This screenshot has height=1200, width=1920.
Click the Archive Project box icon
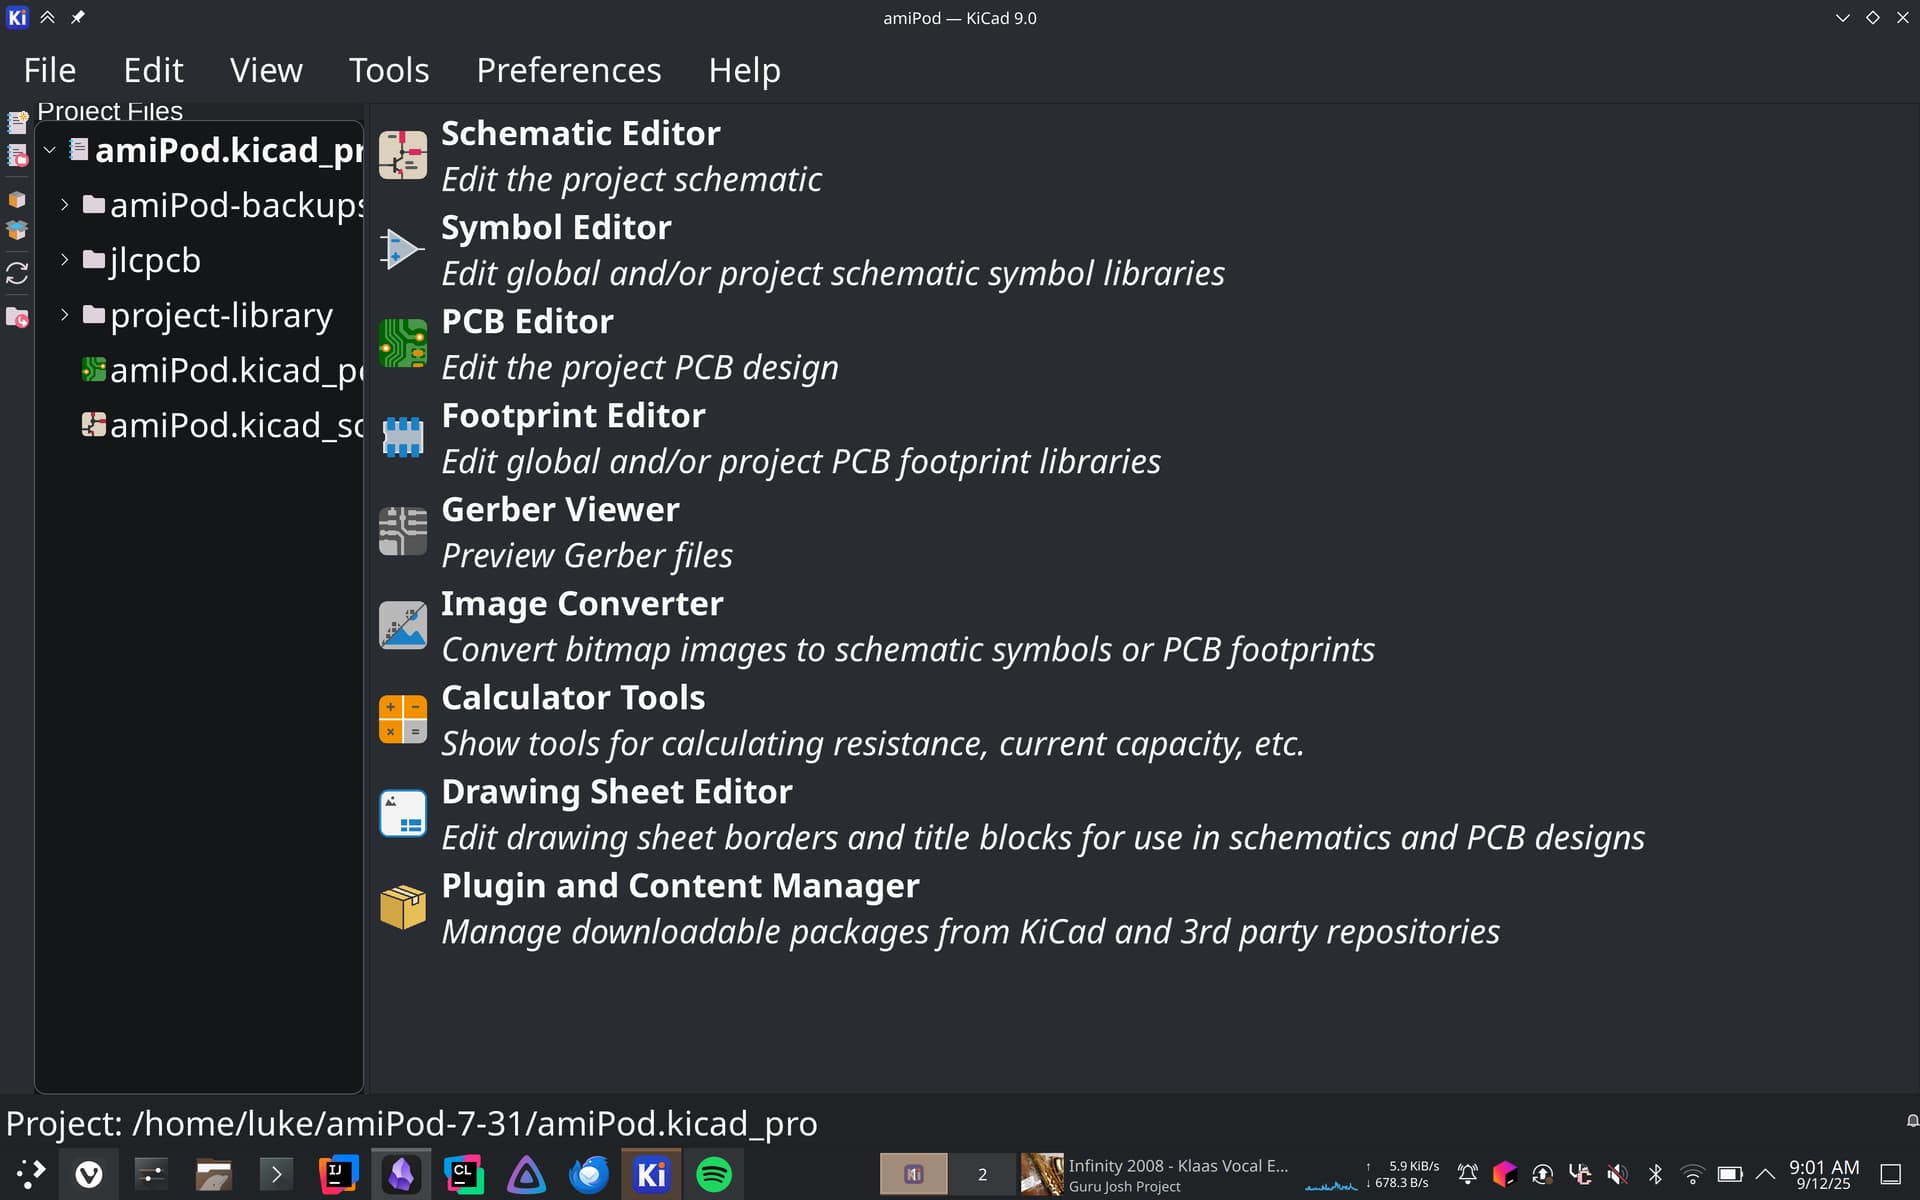[x=17, y=199]
